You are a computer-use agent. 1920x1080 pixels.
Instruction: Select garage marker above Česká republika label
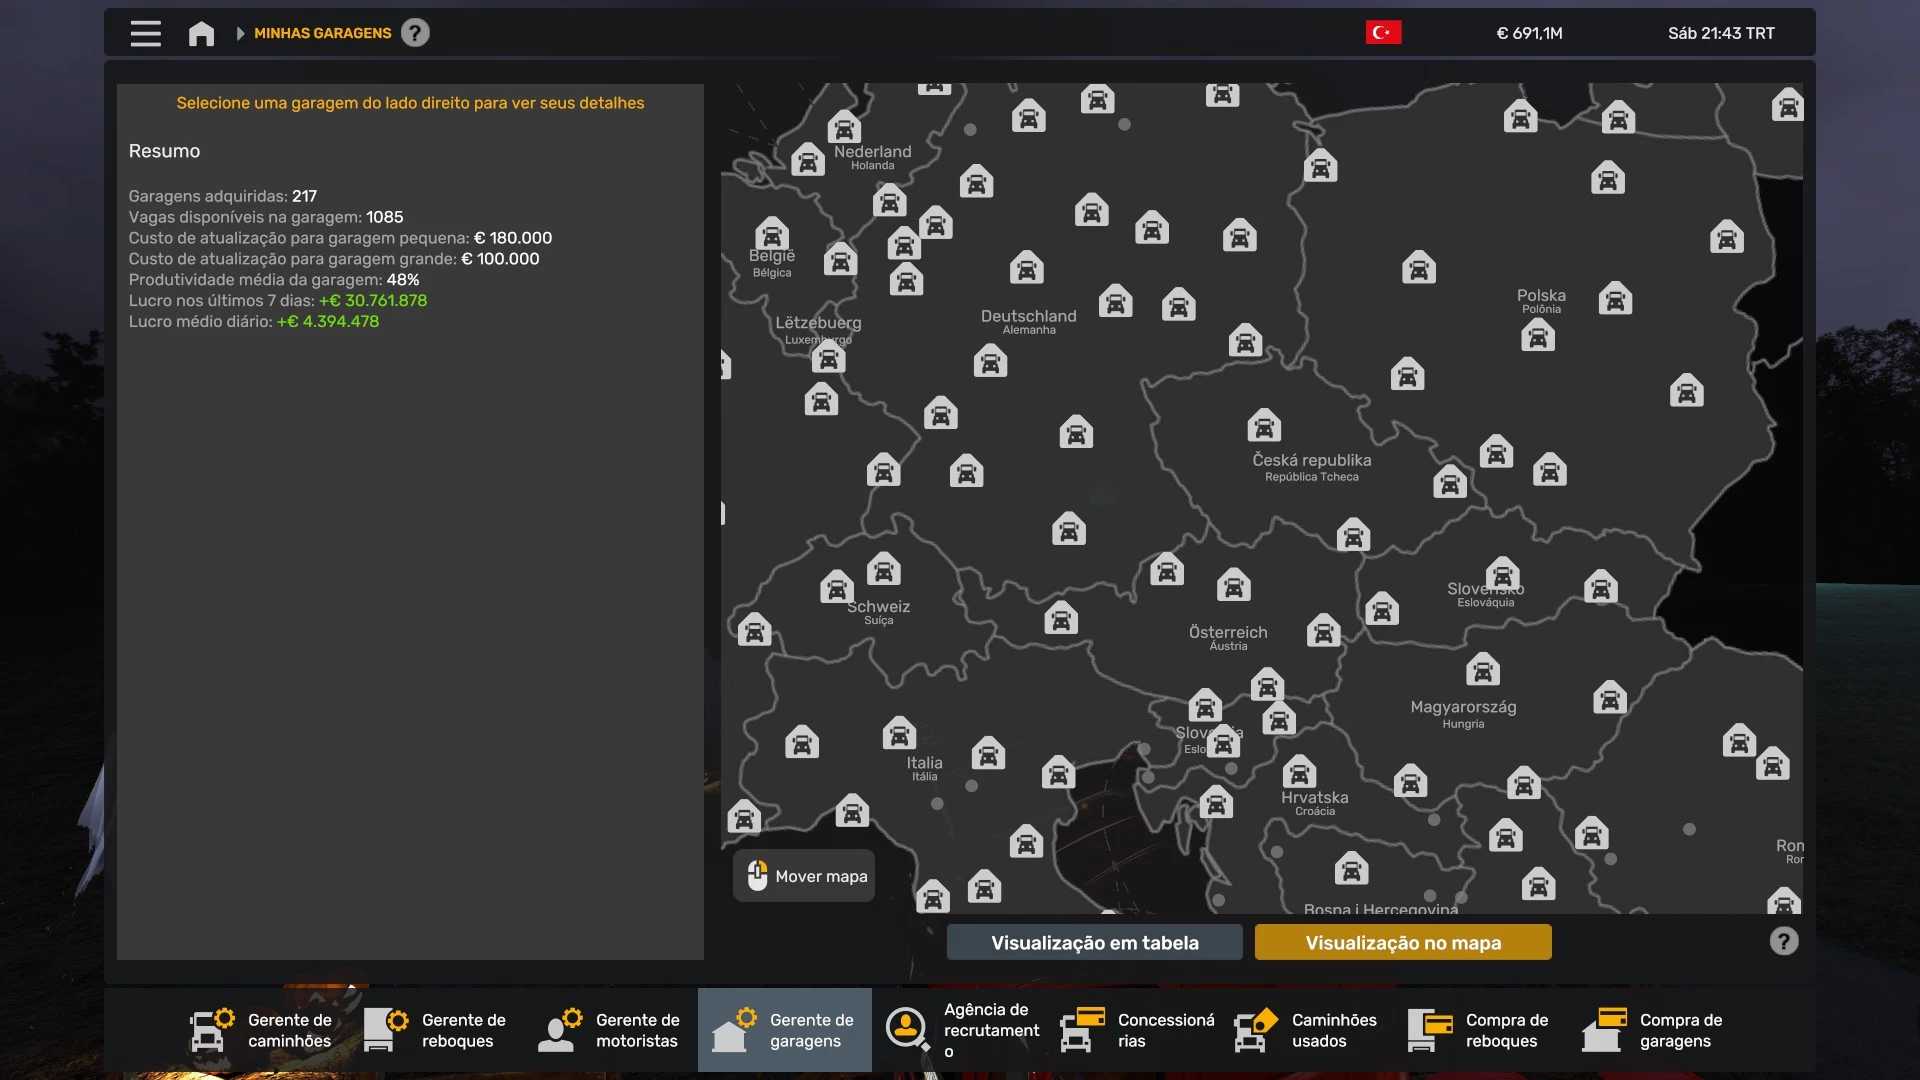point(1264,426)
